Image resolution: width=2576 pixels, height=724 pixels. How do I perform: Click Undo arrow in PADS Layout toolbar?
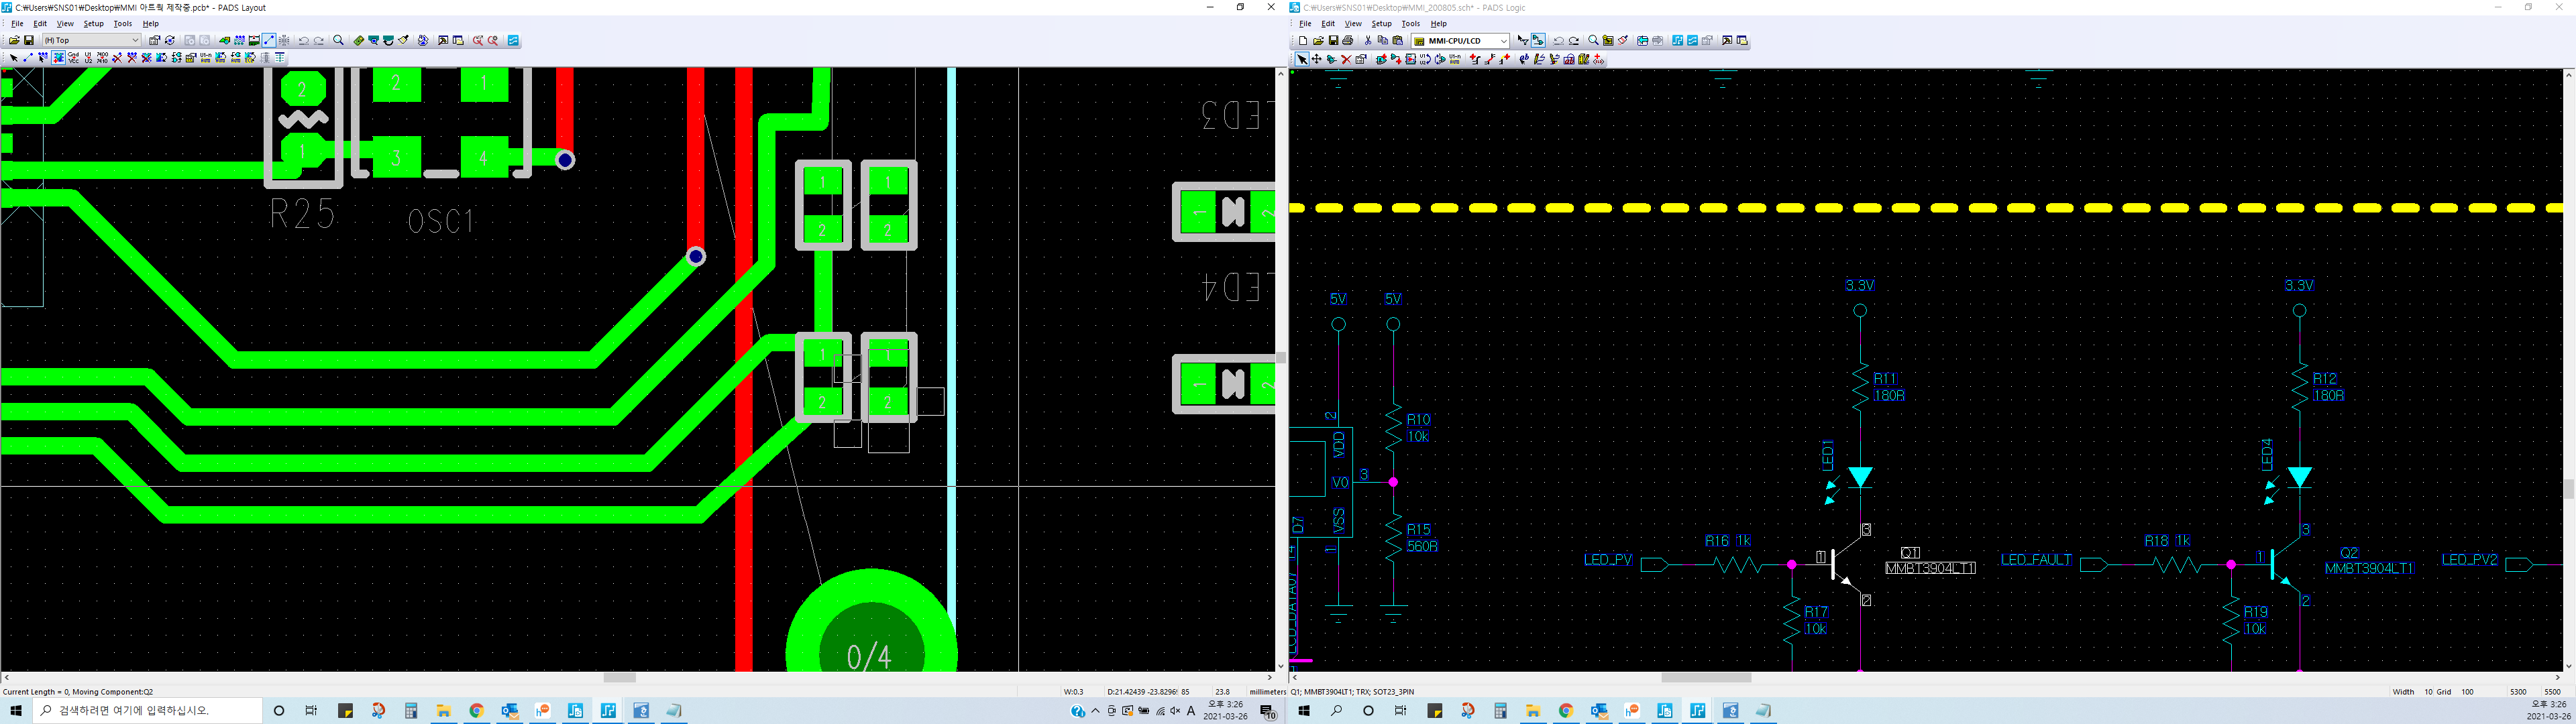click(304, 40)
